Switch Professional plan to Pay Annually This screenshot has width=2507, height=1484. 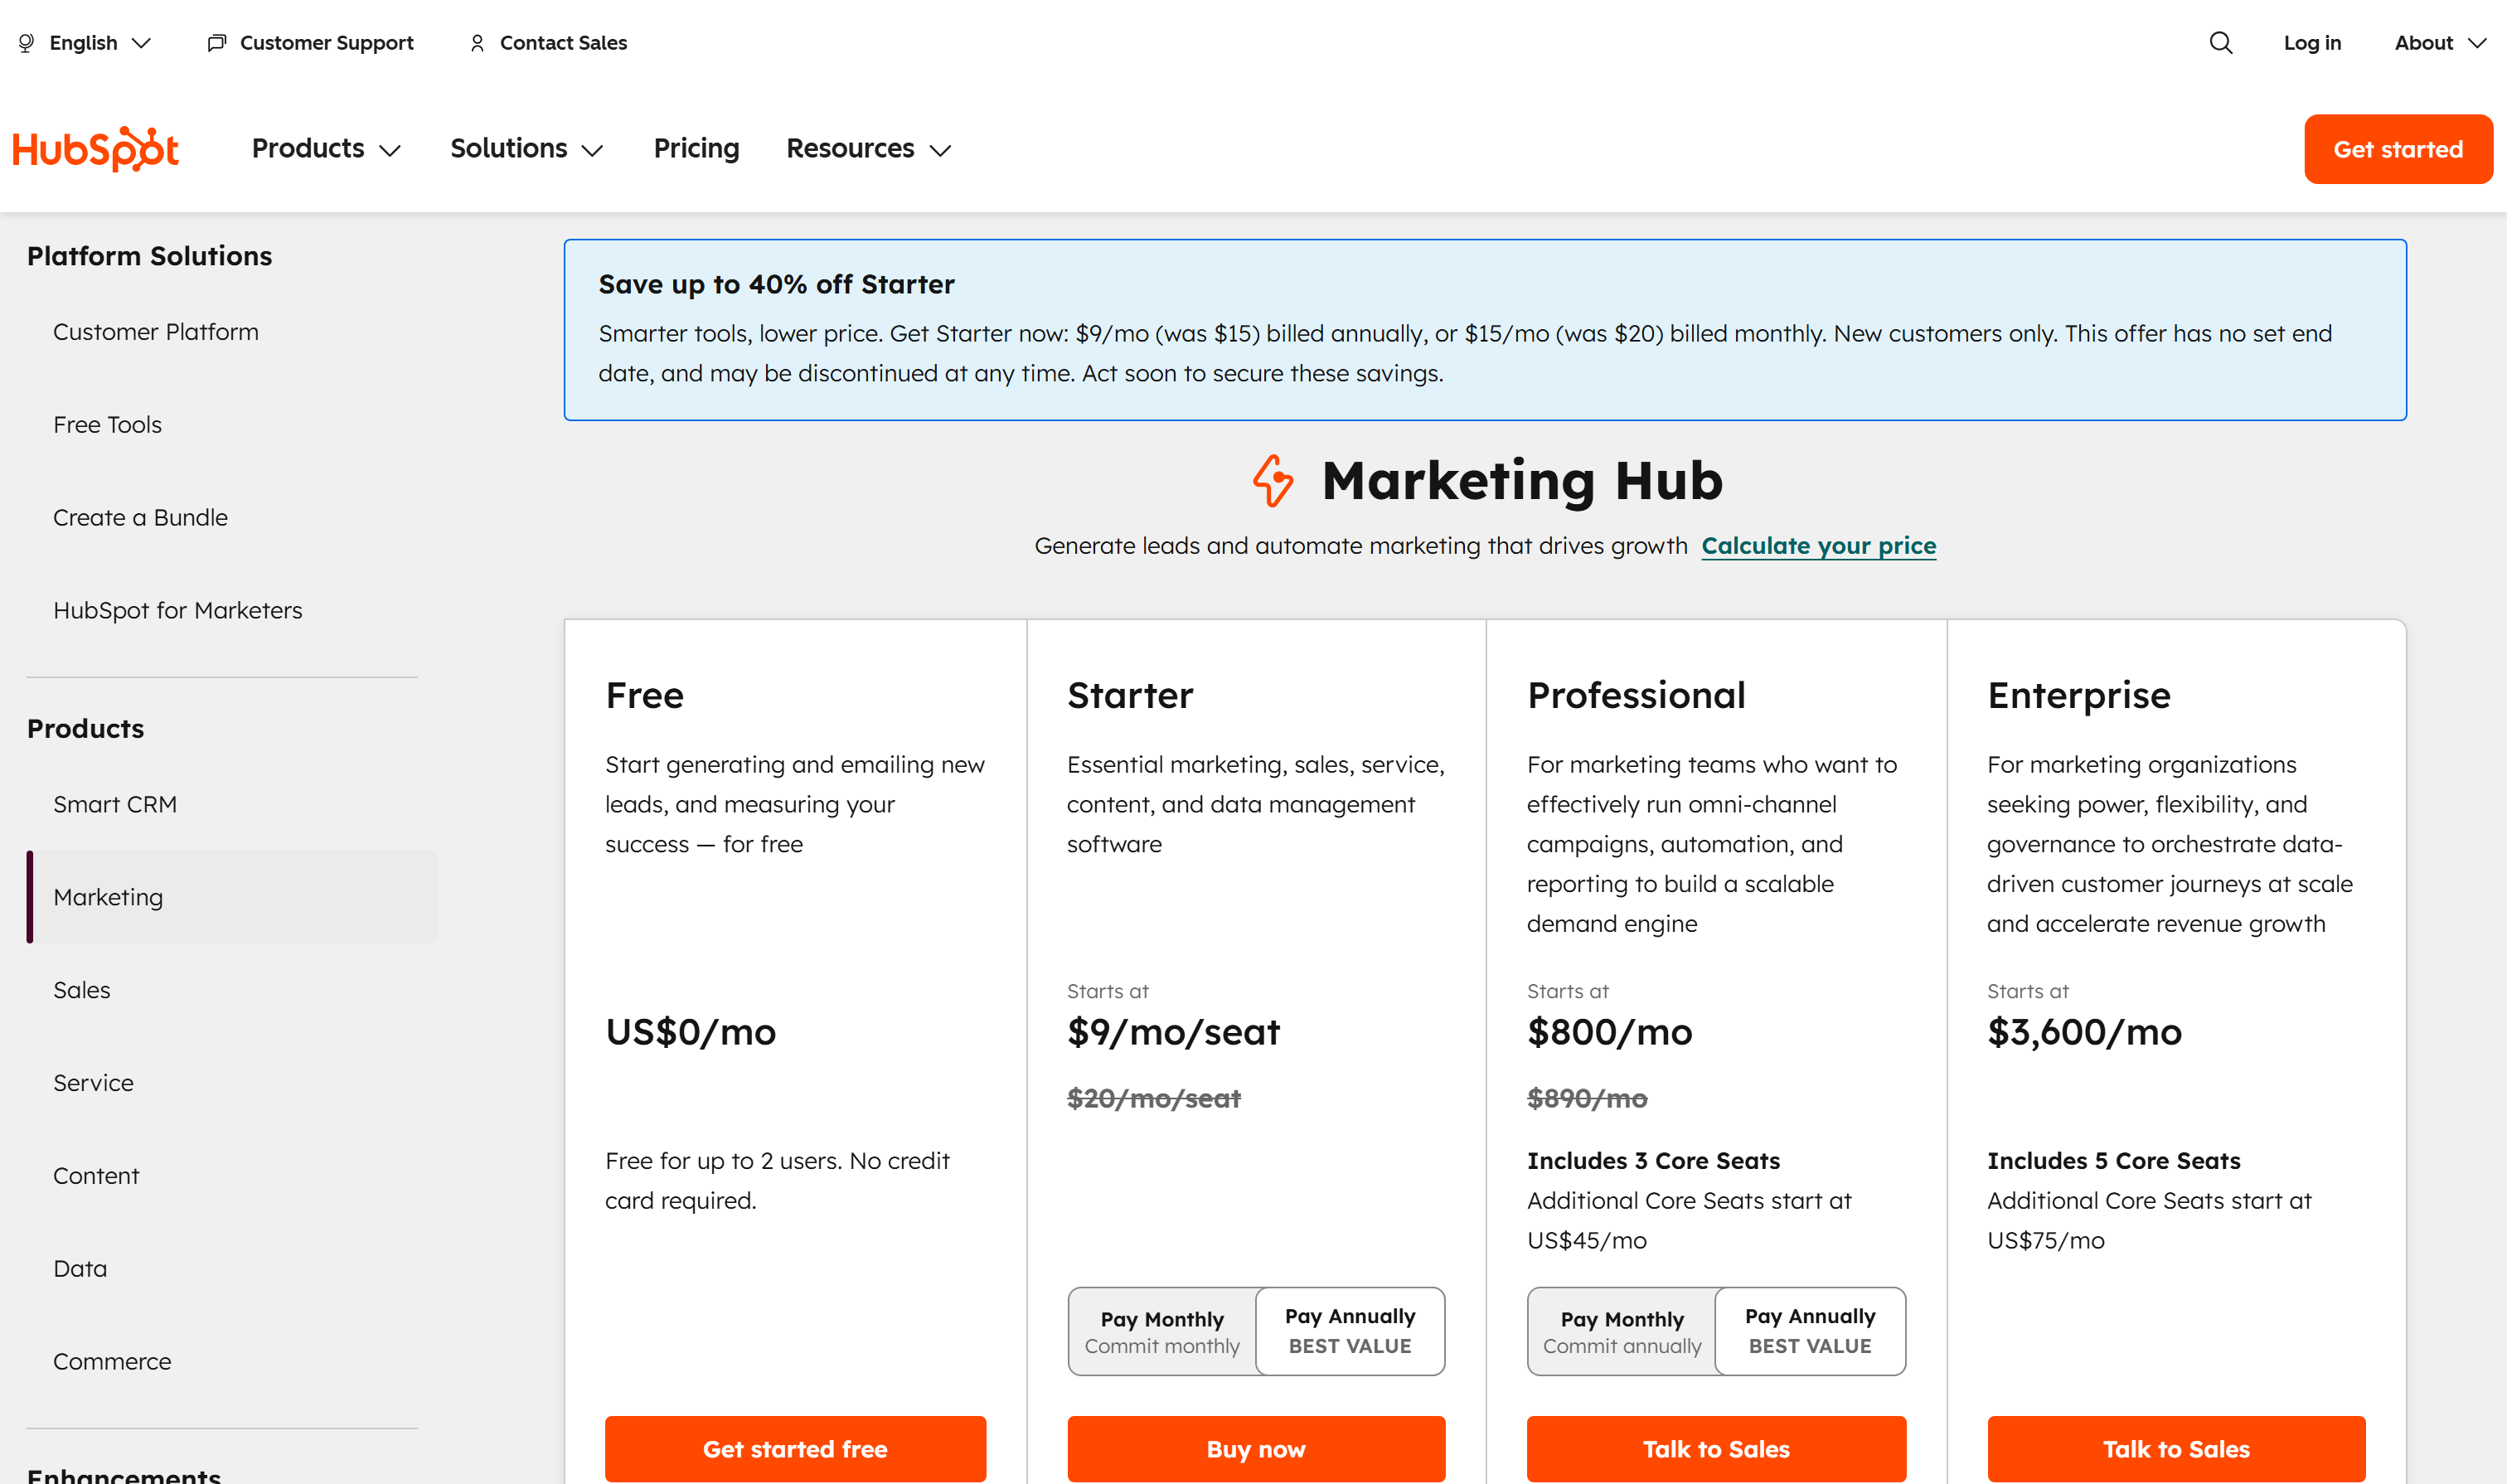click(1809, 1331)
